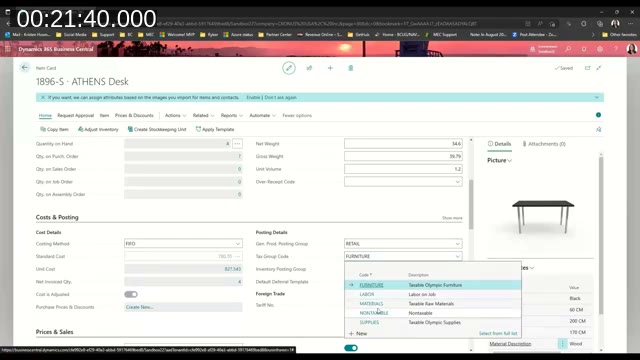Viewport: 640px width, 360px height.
Task: Click the pin action bar icon
Action: (x=598, y=129)
